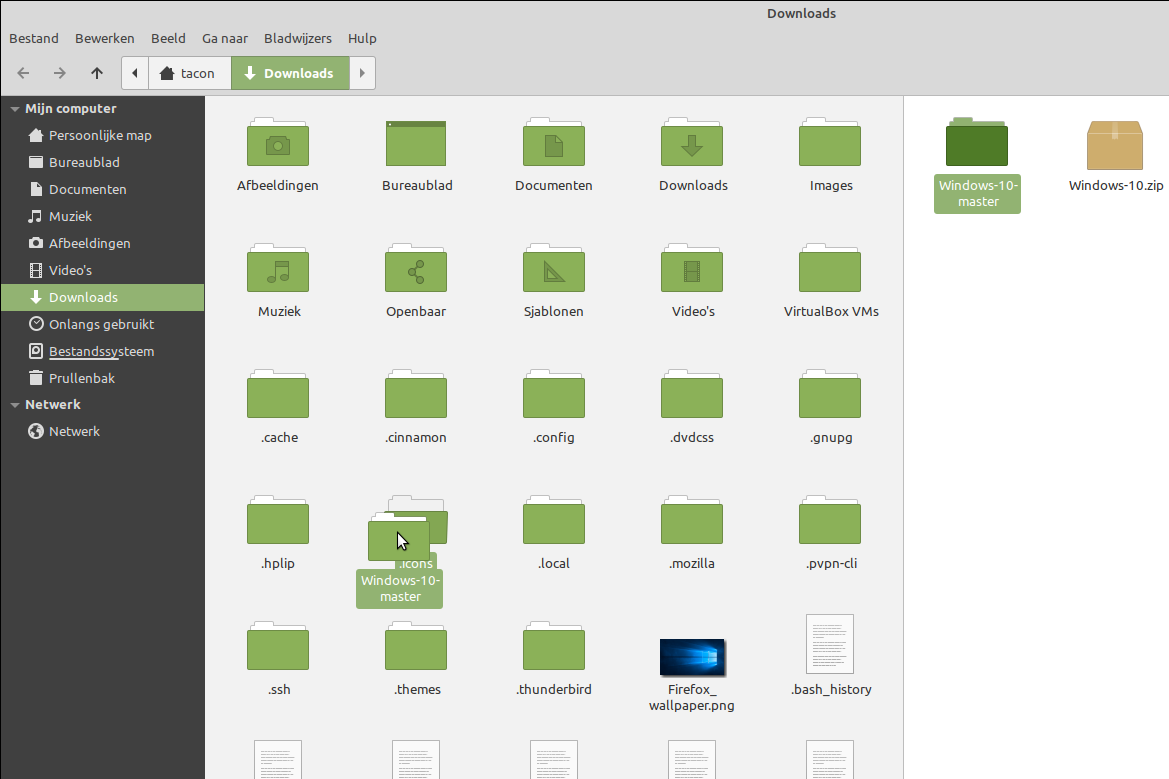This screenshot has height=779, width=1169.
Task: Select the Muziek folder icon
Action: 278,269
